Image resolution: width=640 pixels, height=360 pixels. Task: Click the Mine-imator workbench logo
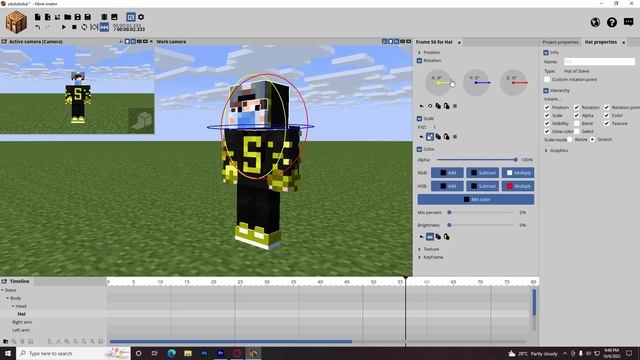click(x=16, y=22)
